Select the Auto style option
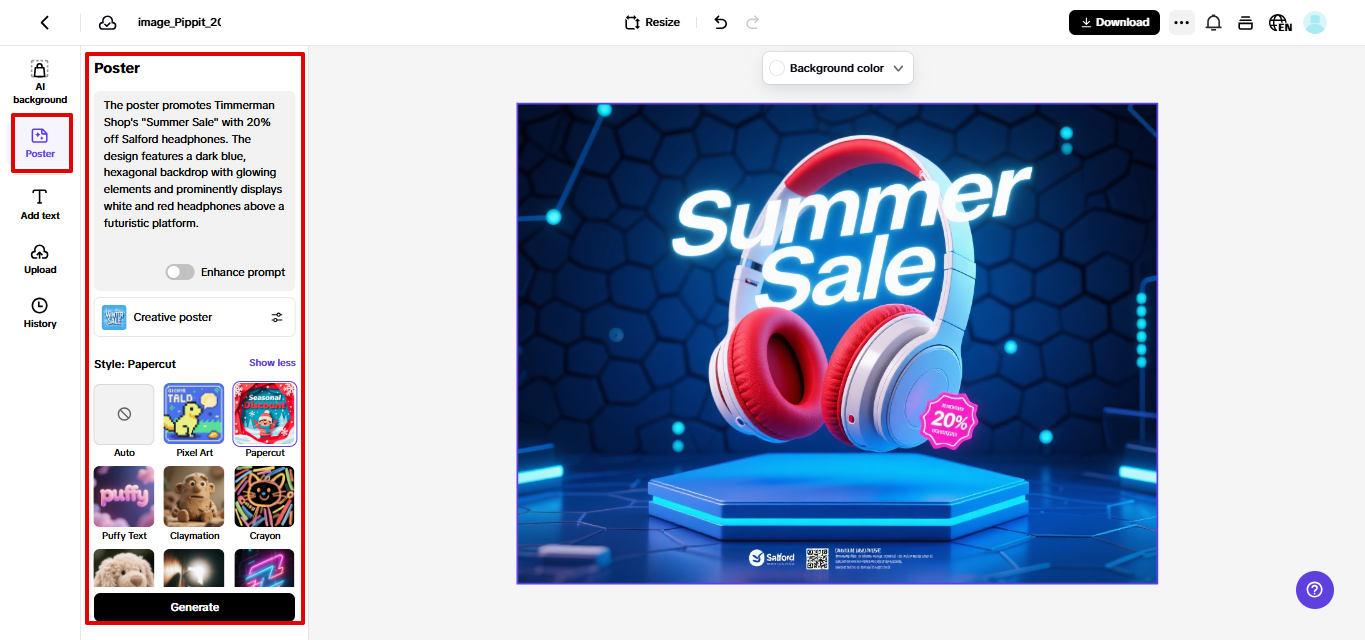Image resolution: width=1365 pixels, height=640 pixels. [x=124, y=414]
